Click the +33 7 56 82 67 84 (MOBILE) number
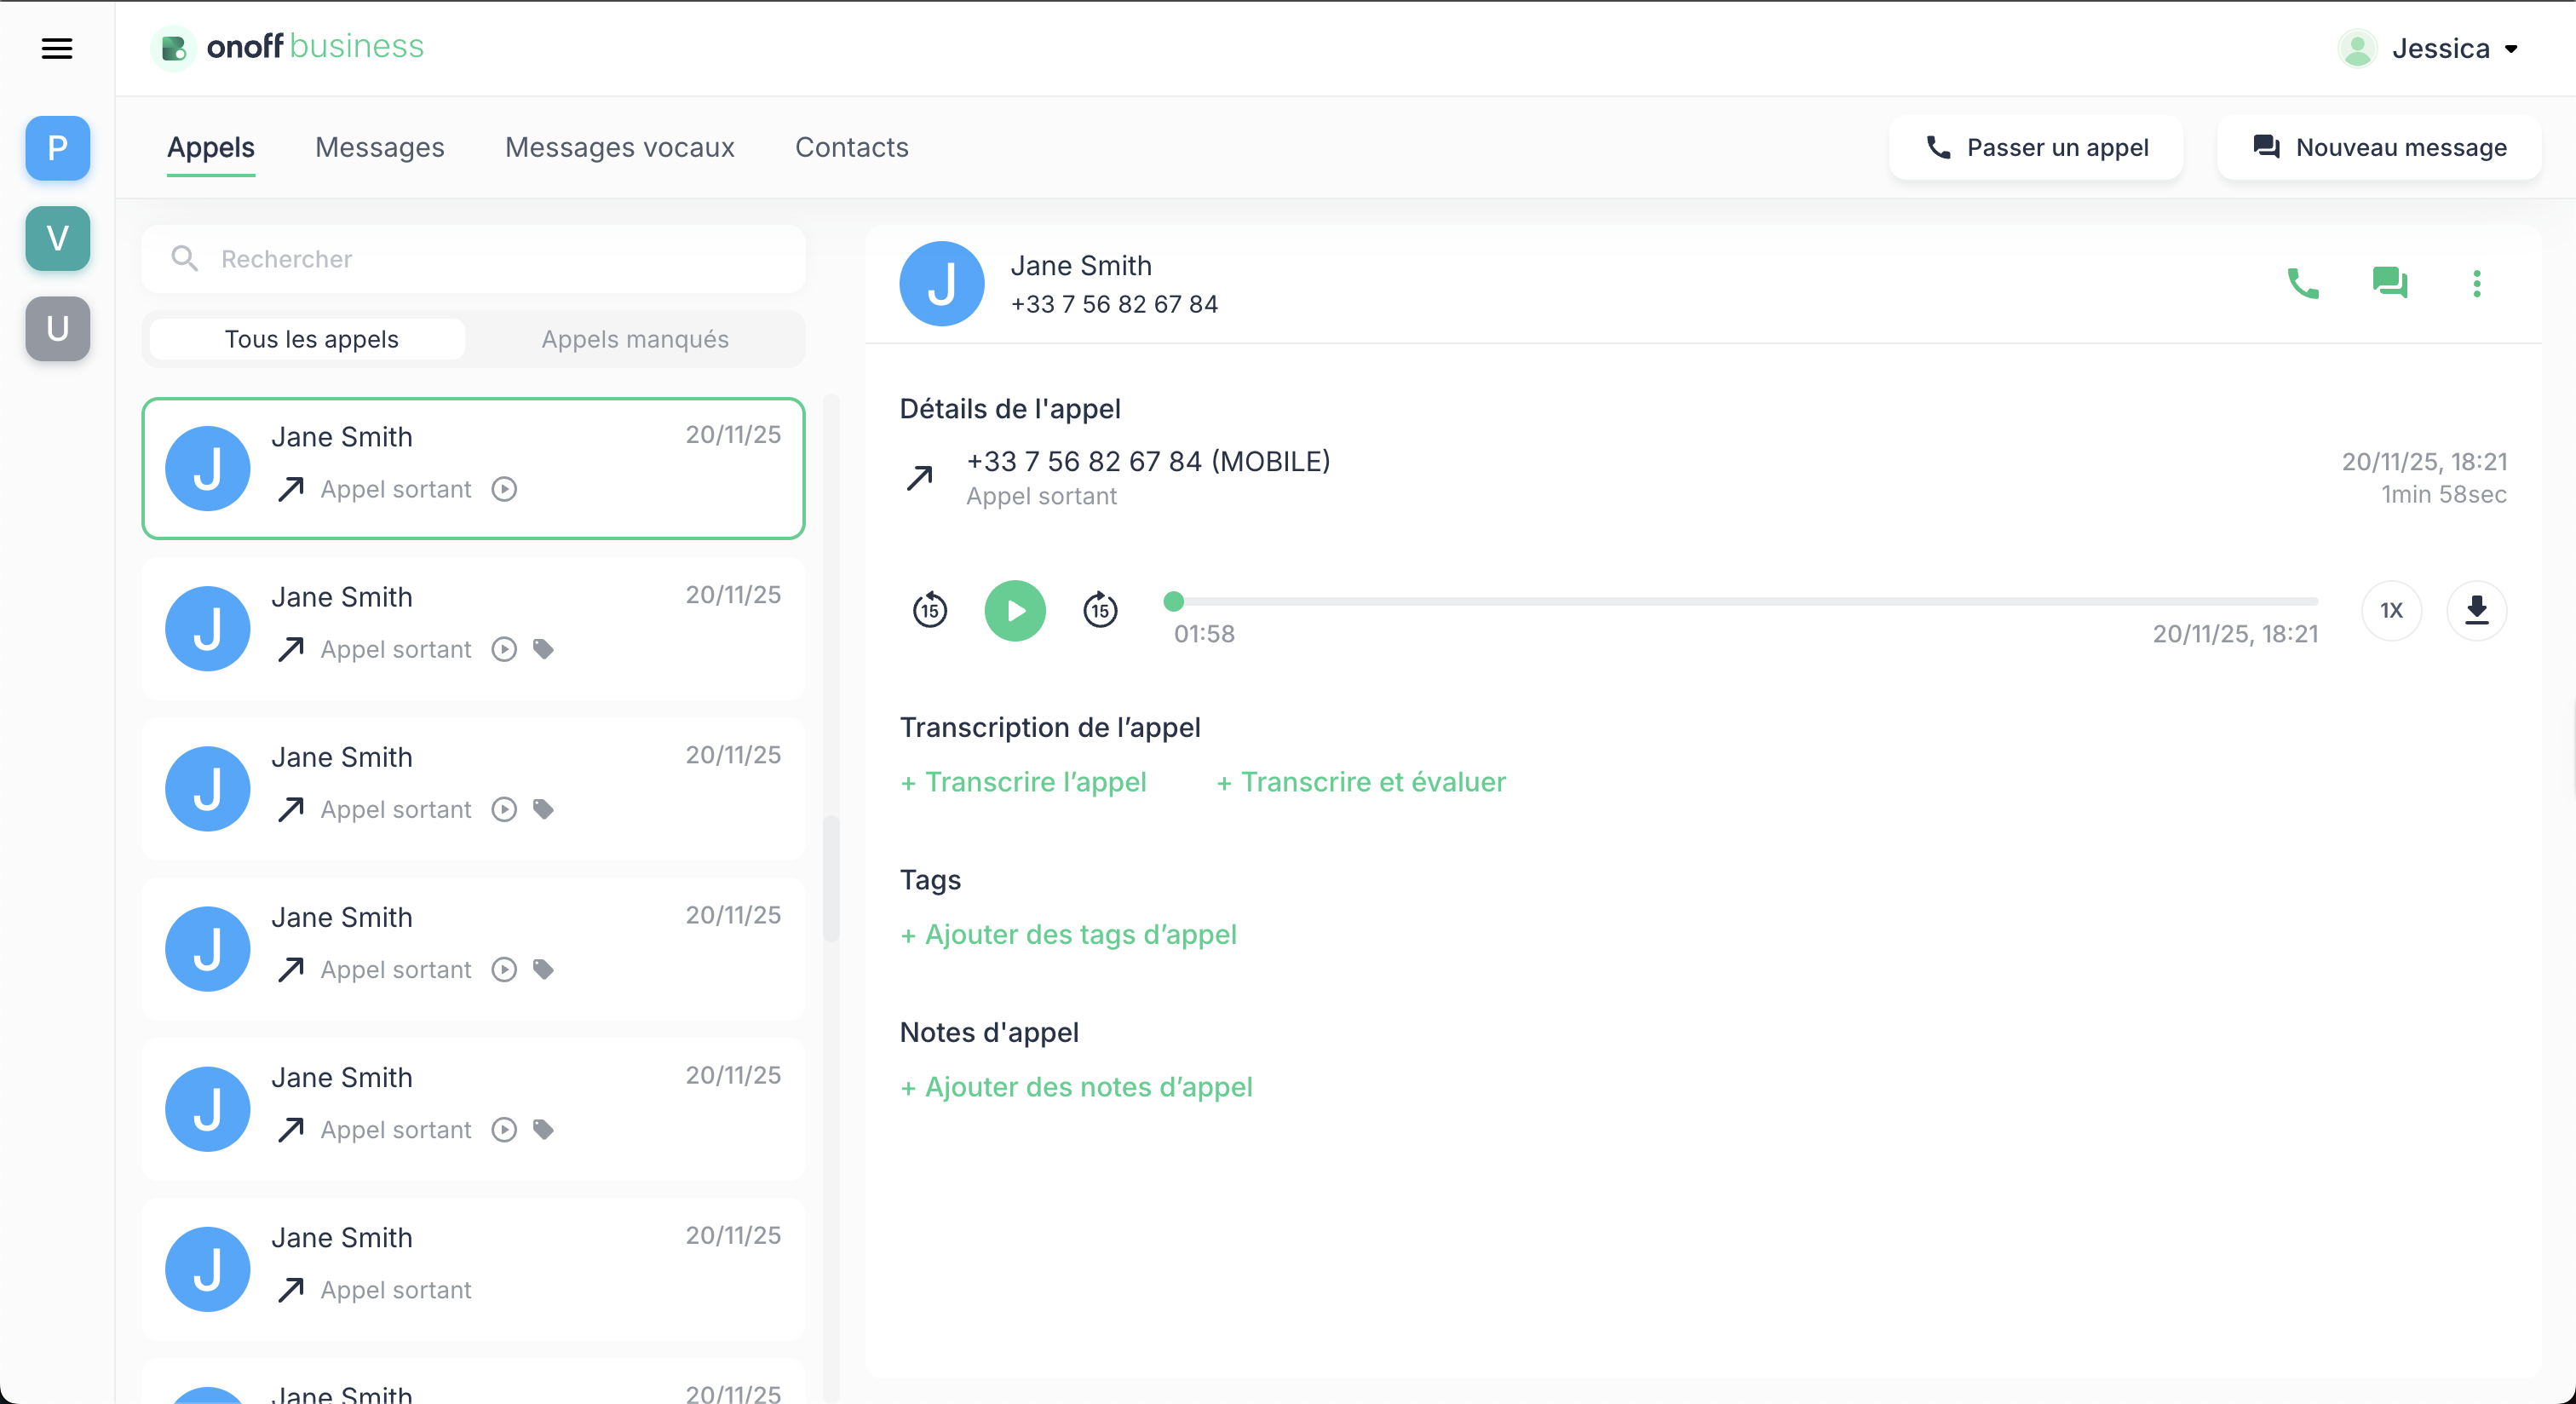2576x1404 pixels. click(x=1148, y=461)
